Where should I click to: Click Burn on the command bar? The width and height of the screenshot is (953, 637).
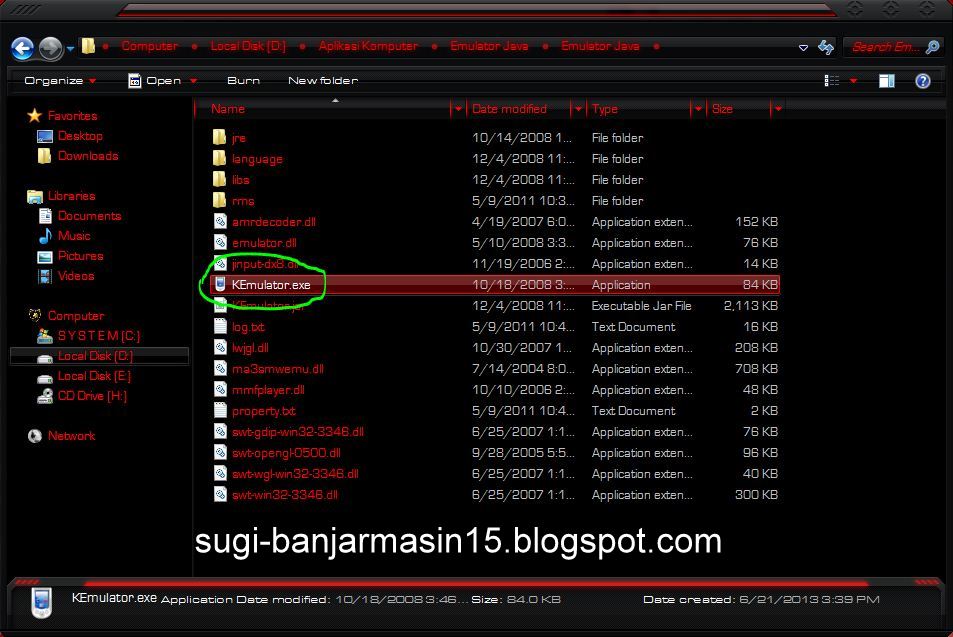(243, 80)
